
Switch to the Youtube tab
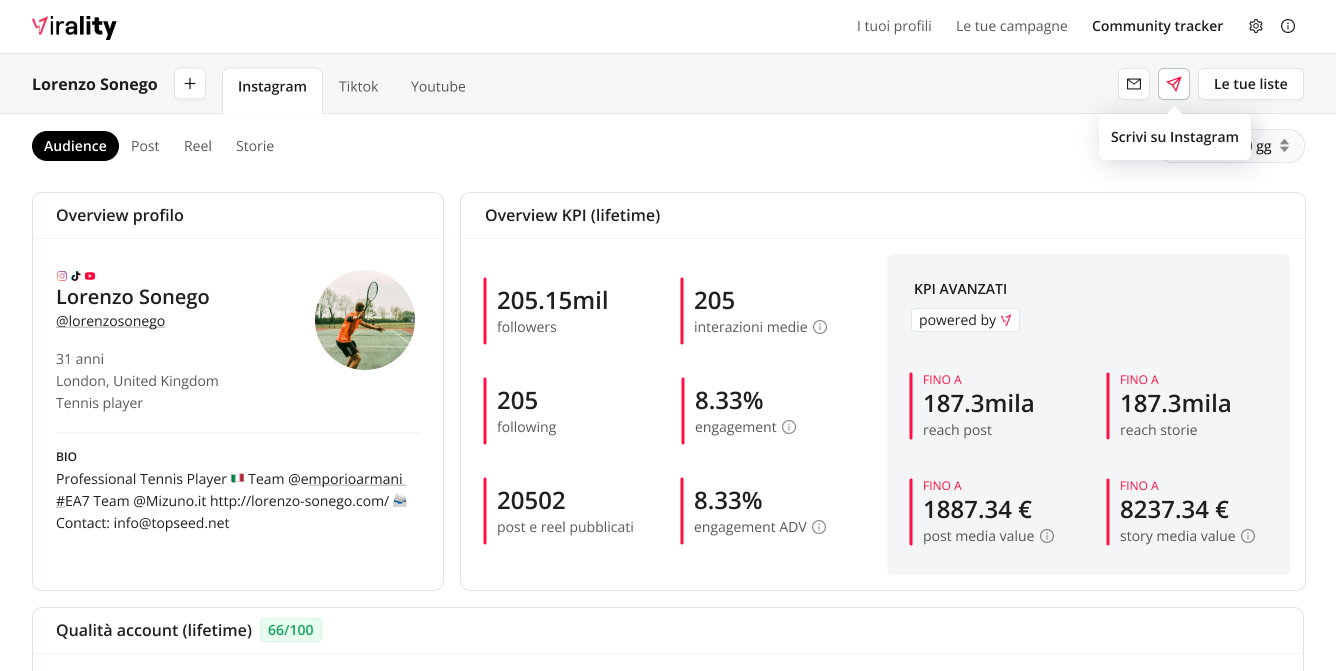coord(438,86)
